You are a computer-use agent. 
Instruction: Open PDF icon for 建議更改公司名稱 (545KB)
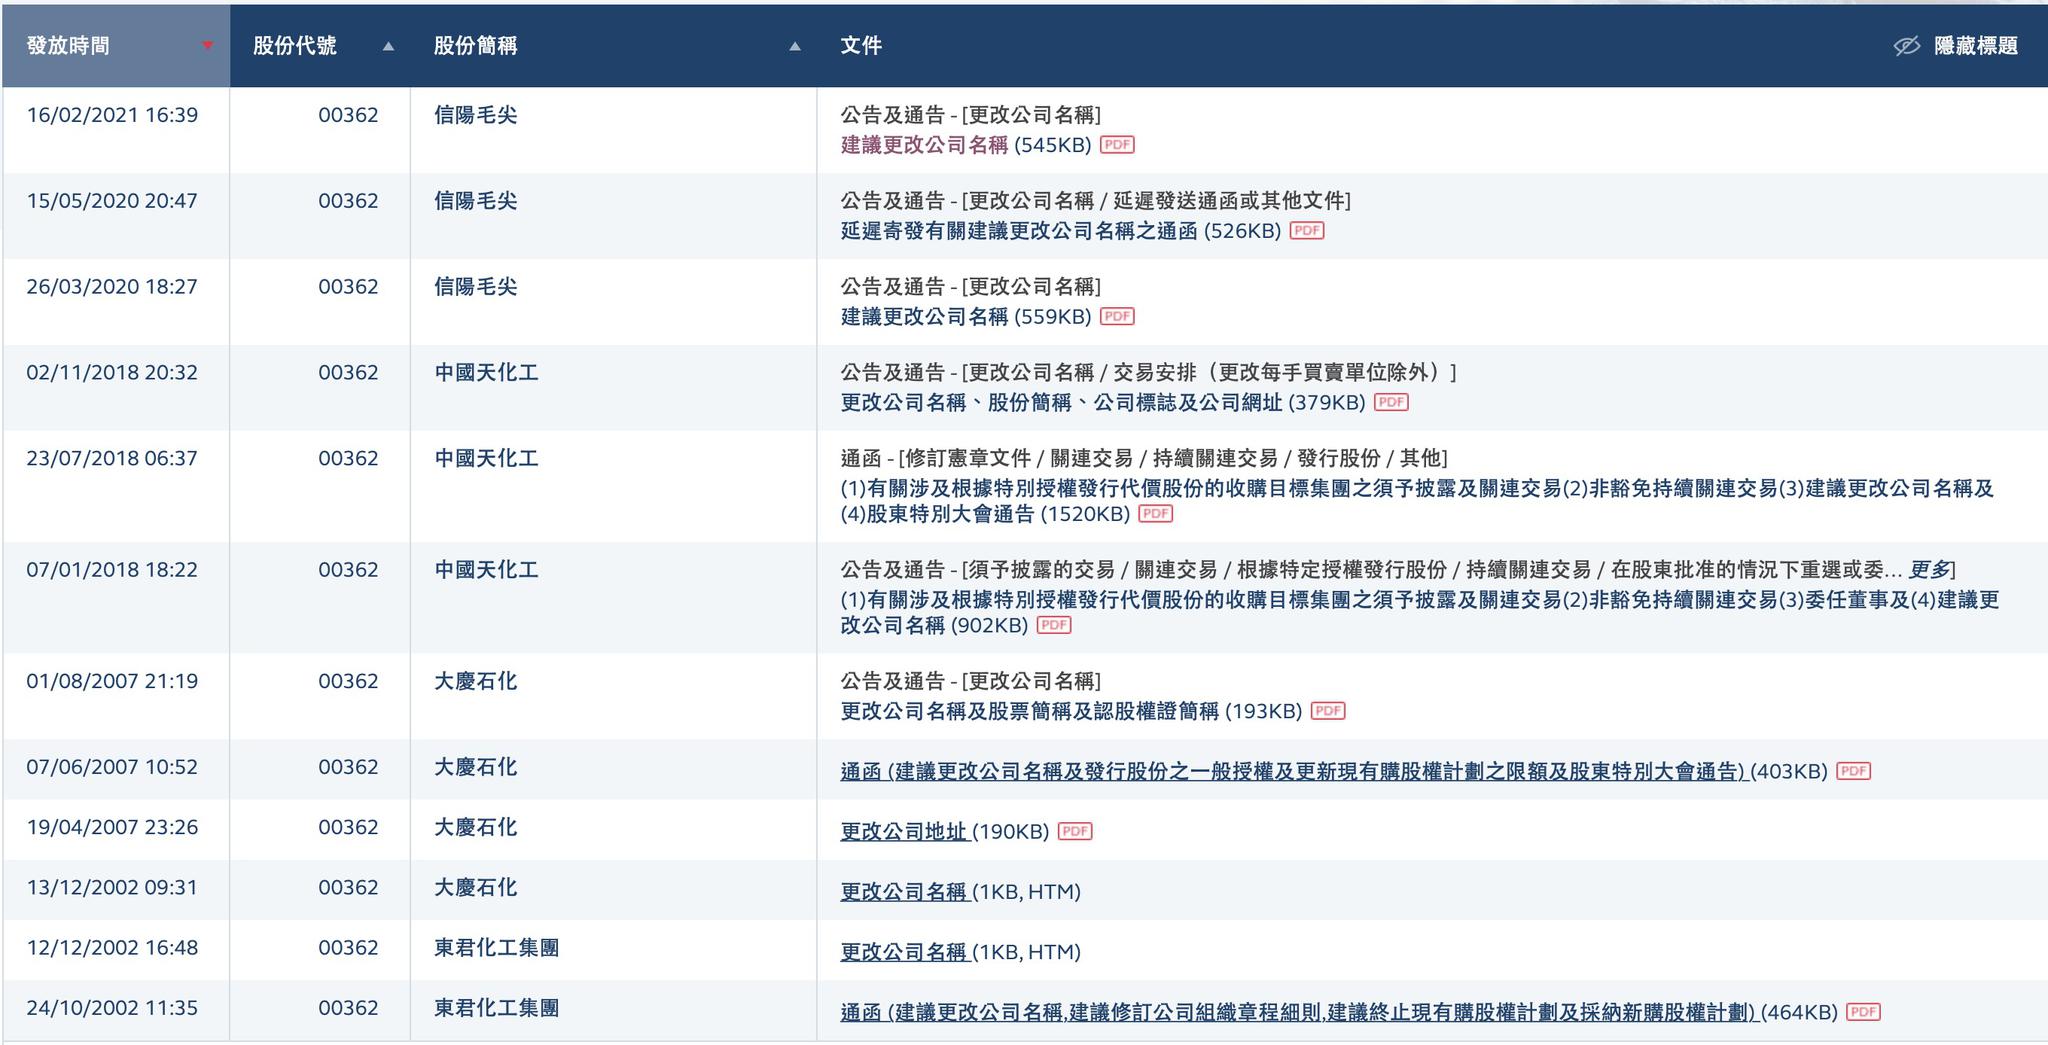coord(1117,145)
